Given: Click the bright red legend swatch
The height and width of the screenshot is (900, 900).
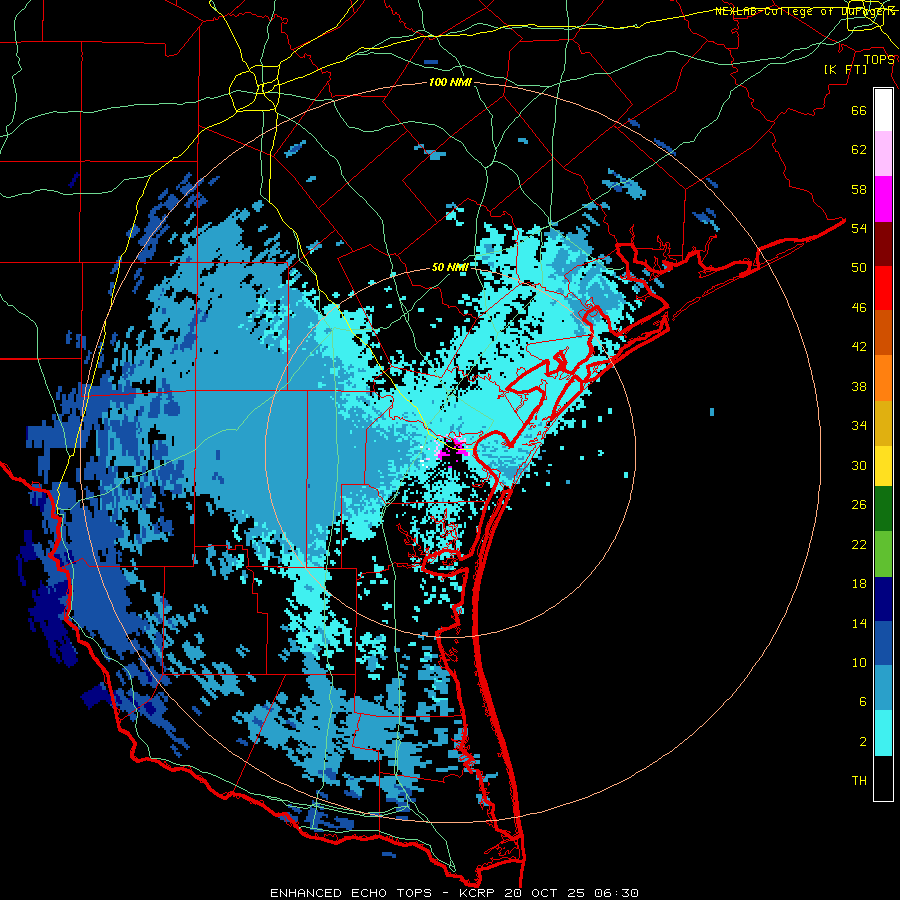Looking at the screenshot, I should 883,288.
